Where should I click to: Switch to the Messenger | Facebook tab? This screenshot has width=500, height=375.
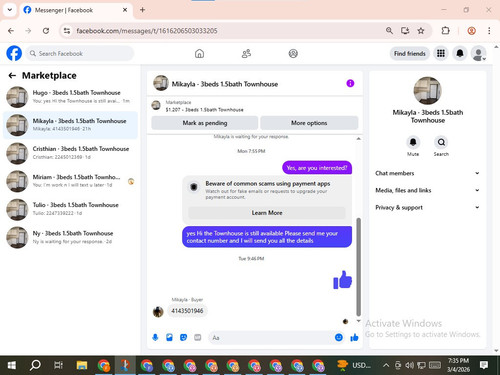click(x=76, y=10)
